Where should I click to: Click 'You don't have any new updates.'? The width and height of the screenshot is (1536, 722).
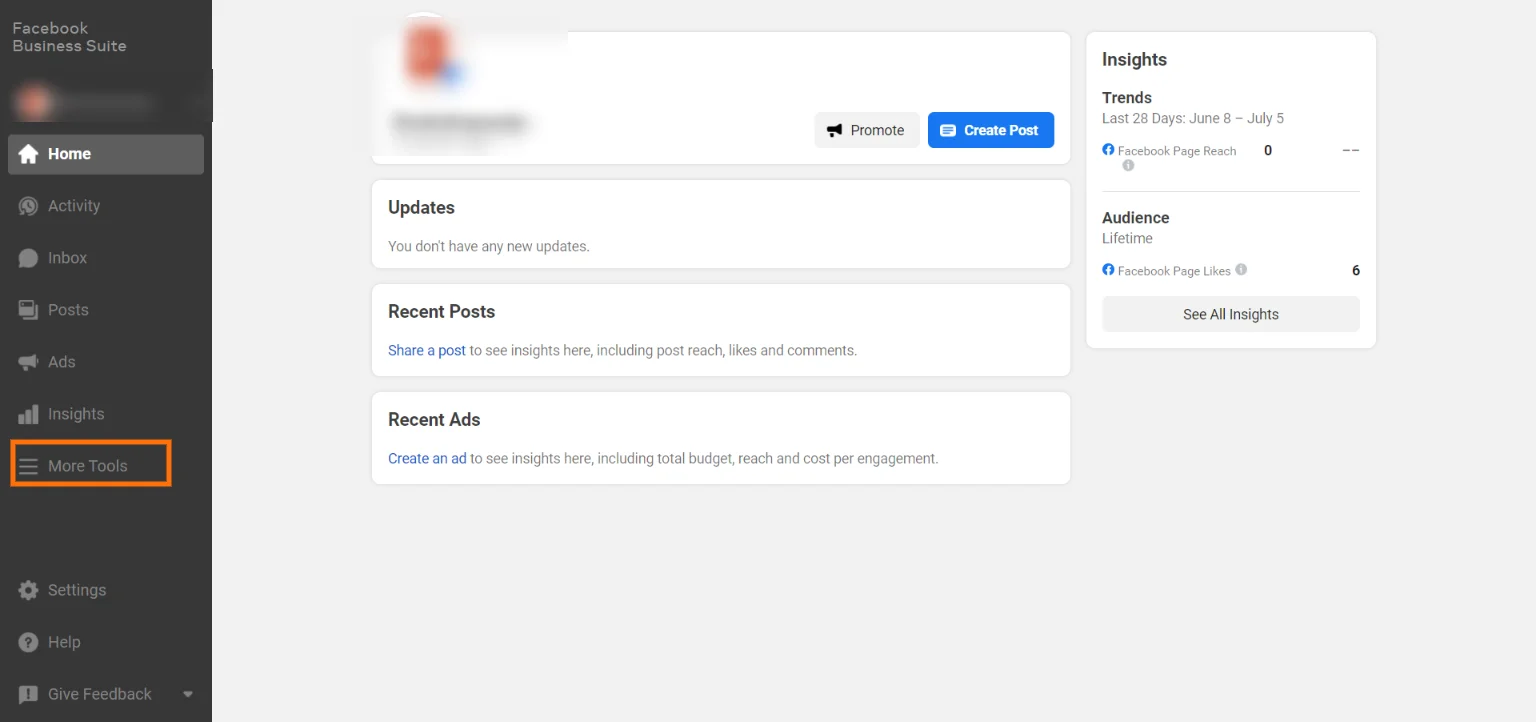pos(489,246)
